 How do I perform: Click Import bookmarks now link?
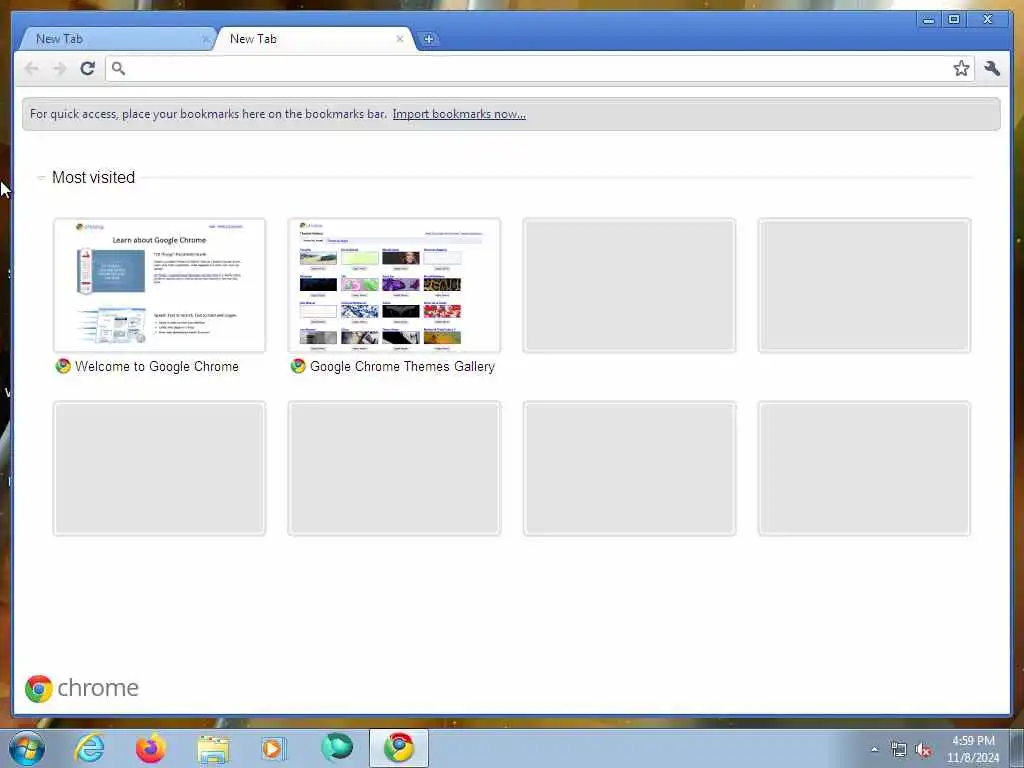click(x=459, y=114)
